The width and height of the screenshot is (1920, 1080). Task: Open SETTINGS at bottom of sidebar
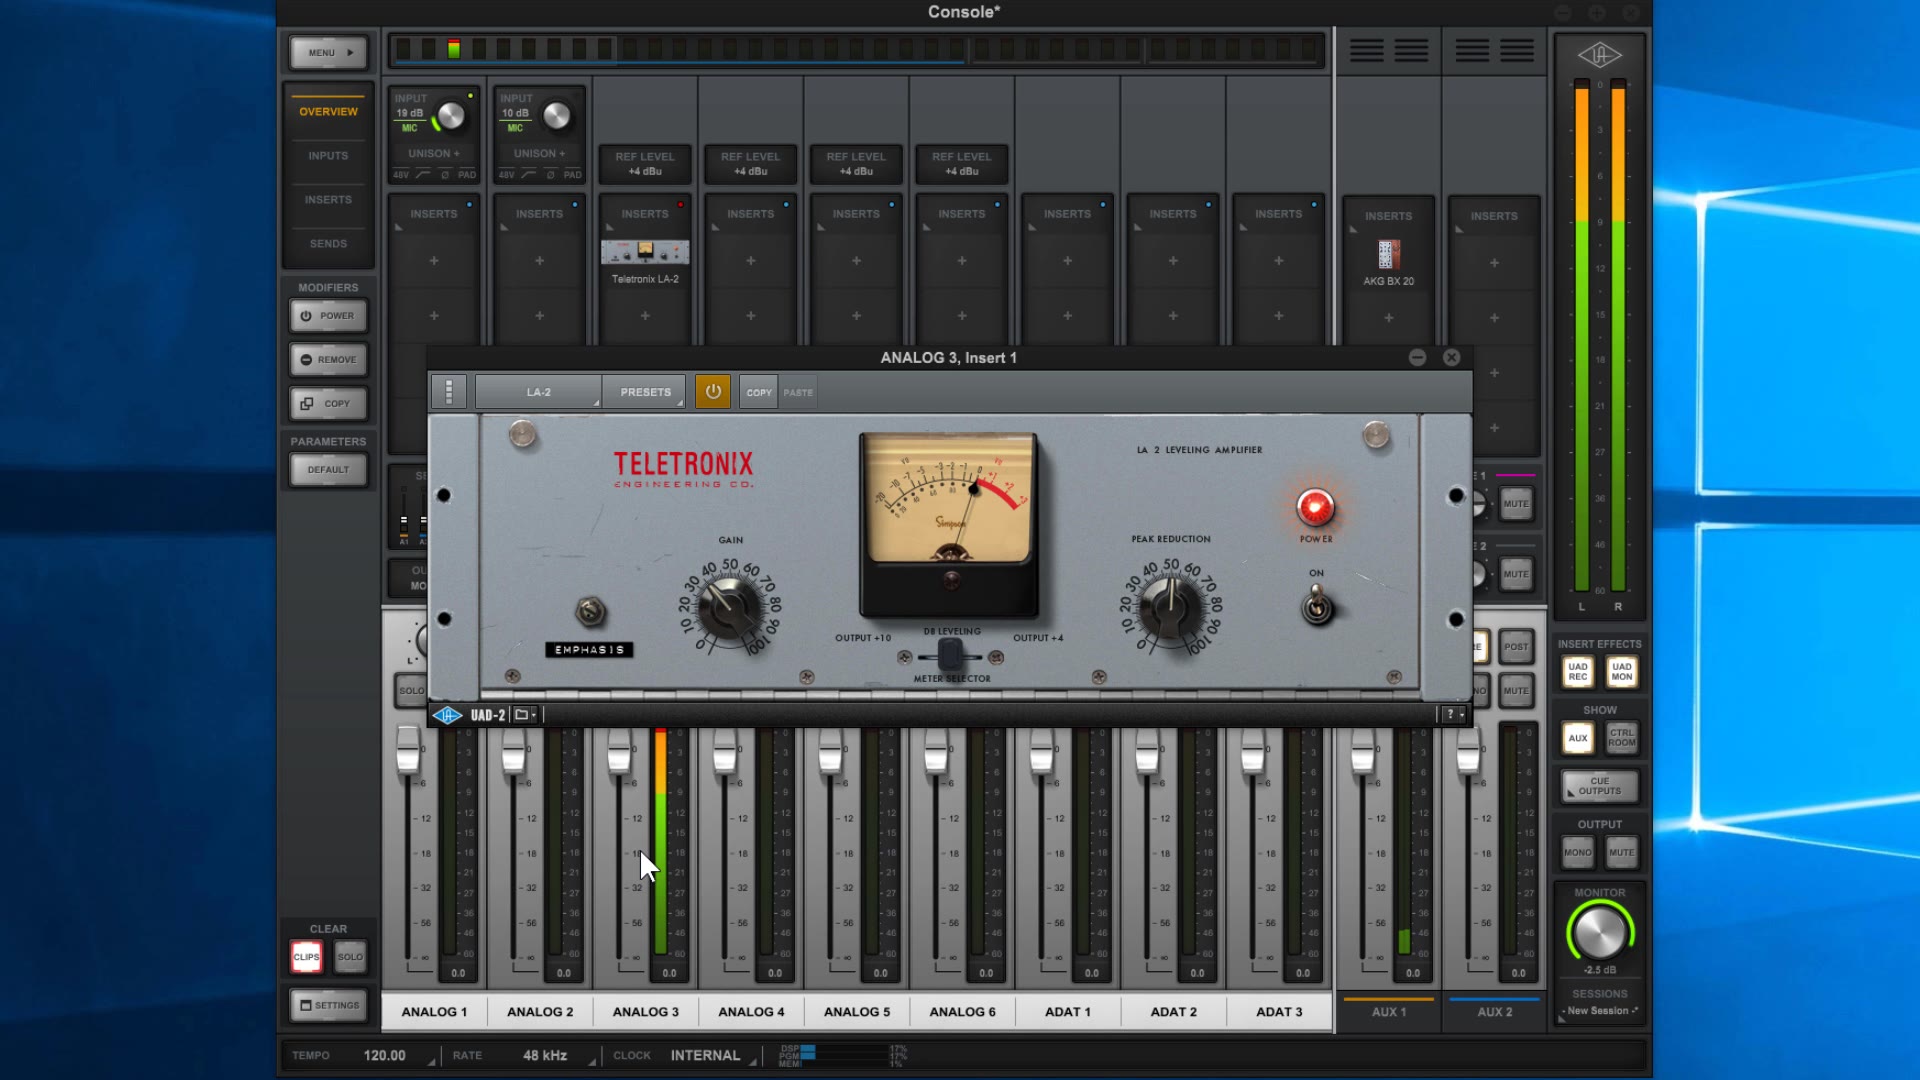pos(328,1005)
